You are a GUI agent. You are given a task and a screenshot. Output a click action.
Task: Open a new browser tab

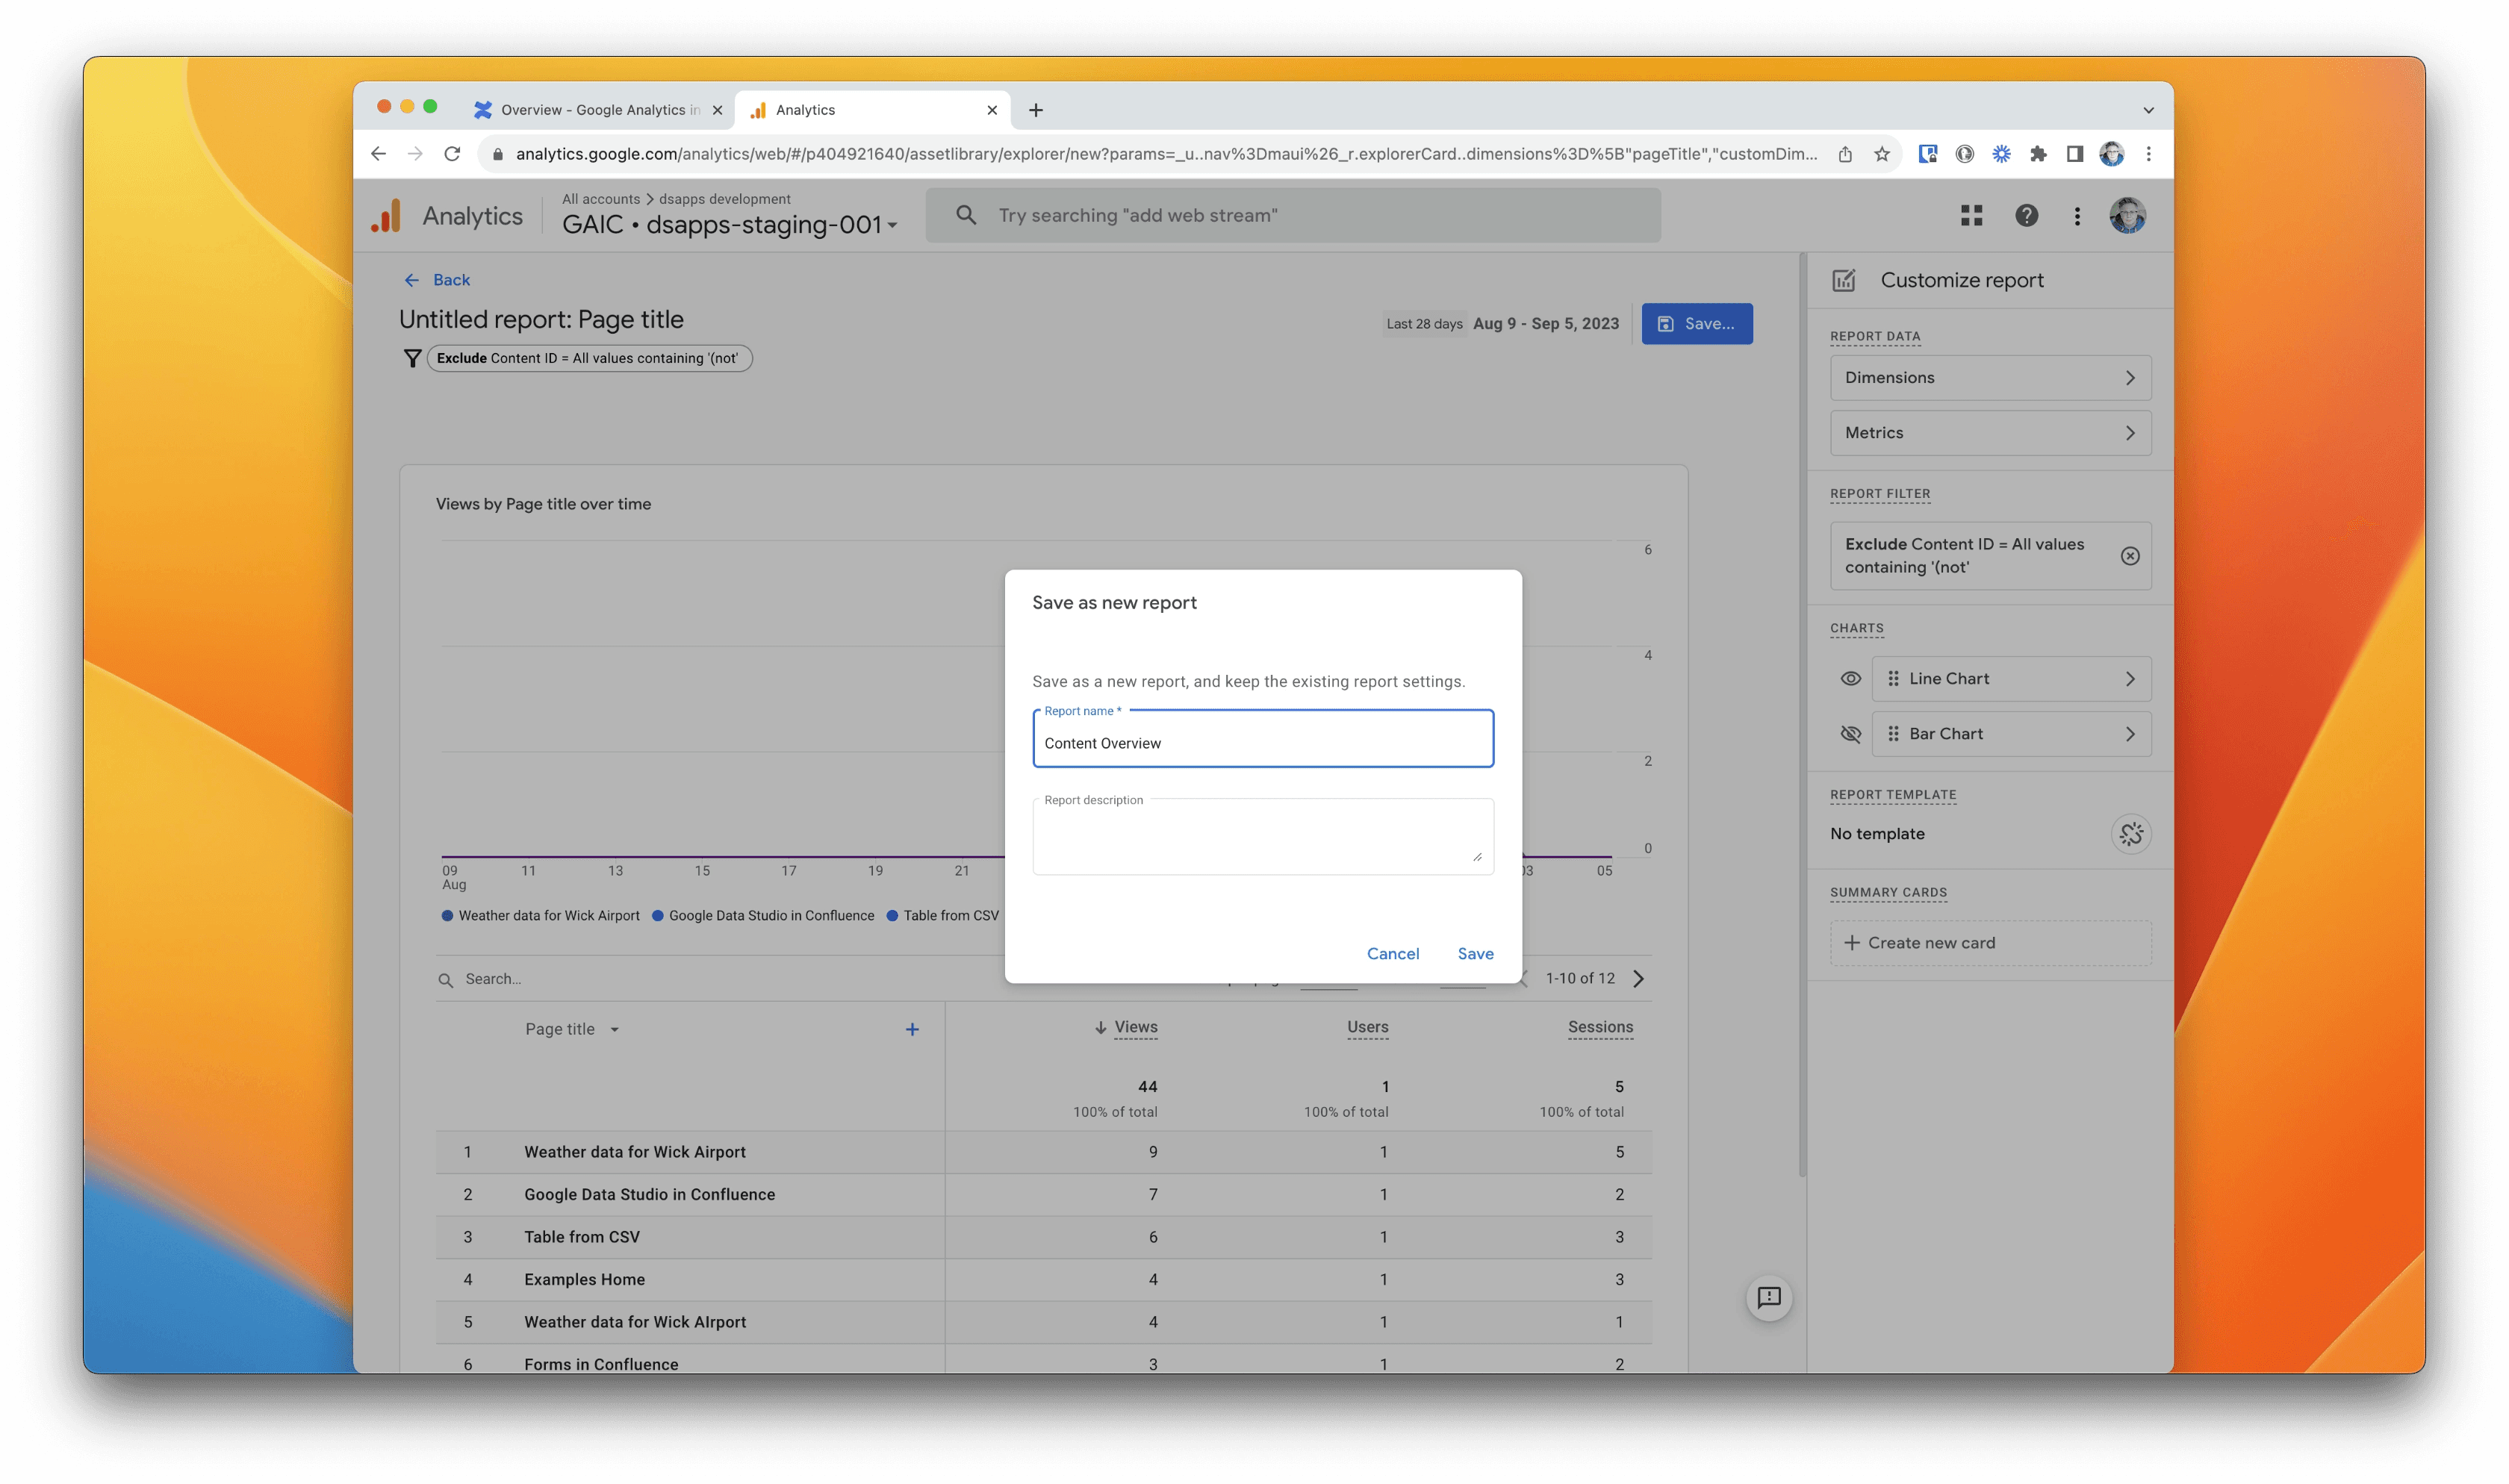1035,110
